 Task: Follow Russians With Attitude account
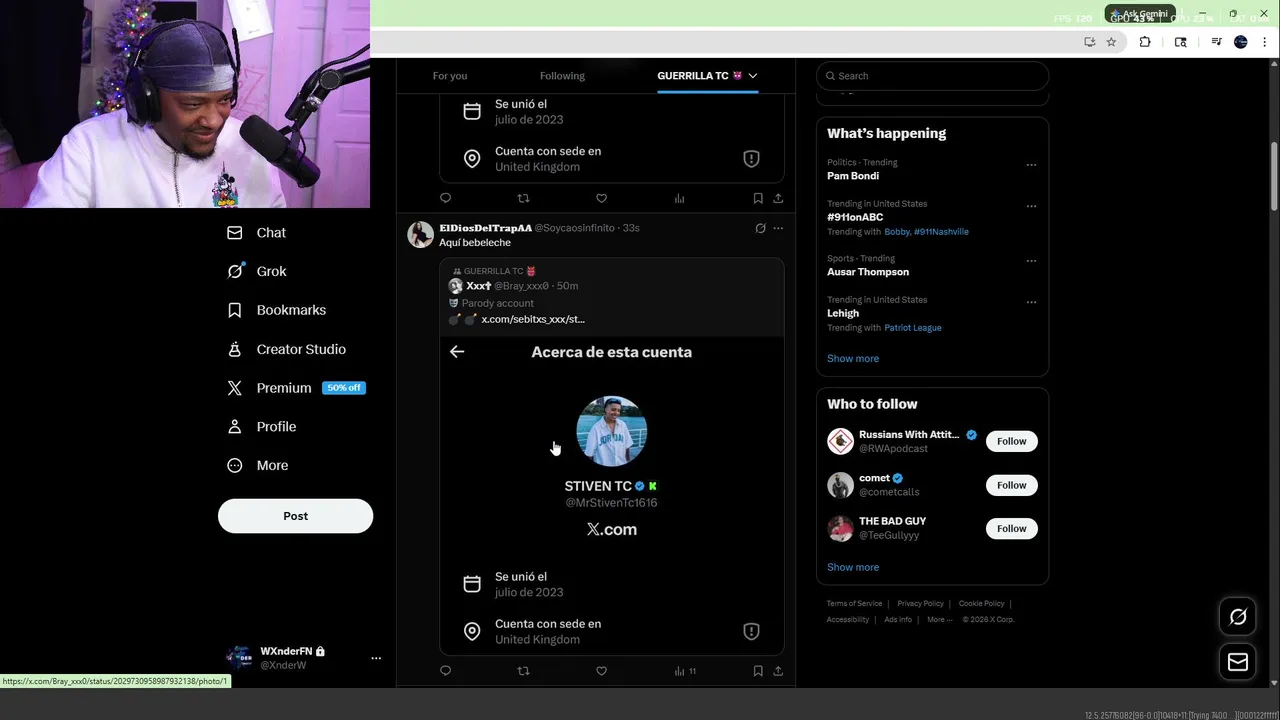[x=1012, y=441]
